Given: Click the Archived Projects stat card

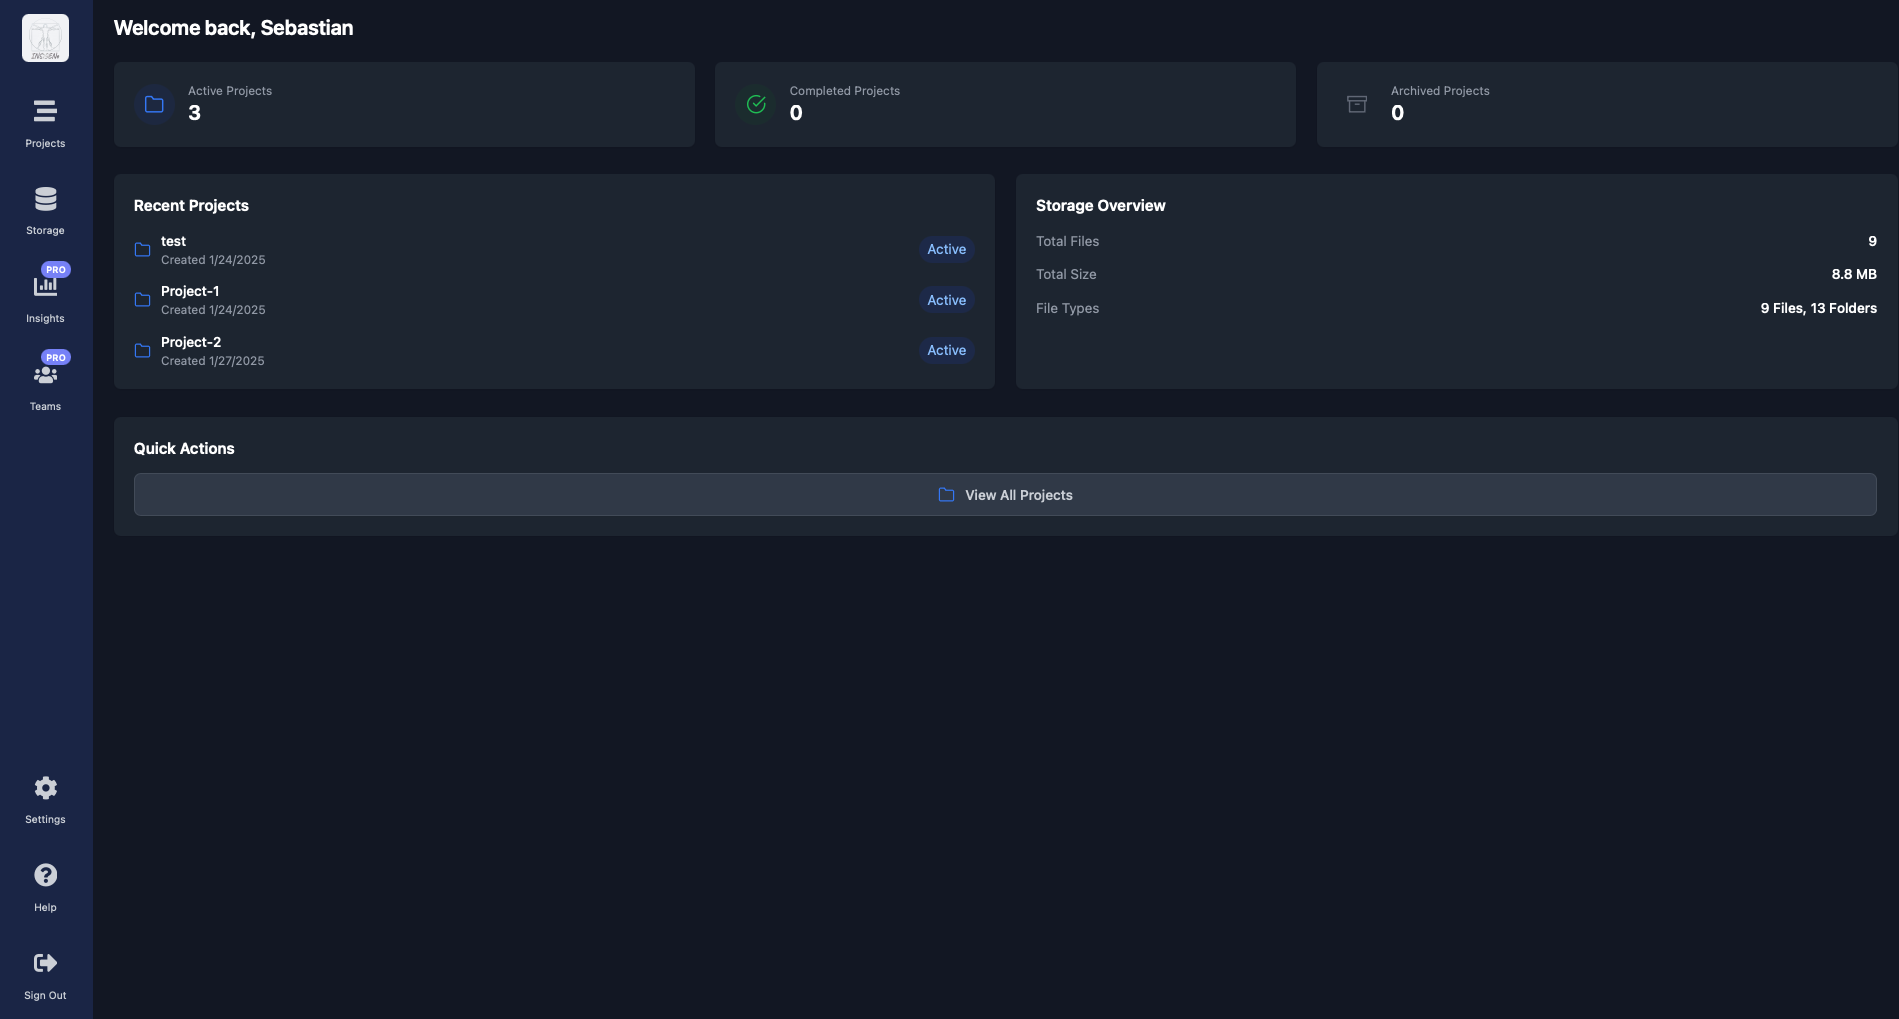Looking at the screenshot, I should coord(1606,105).
